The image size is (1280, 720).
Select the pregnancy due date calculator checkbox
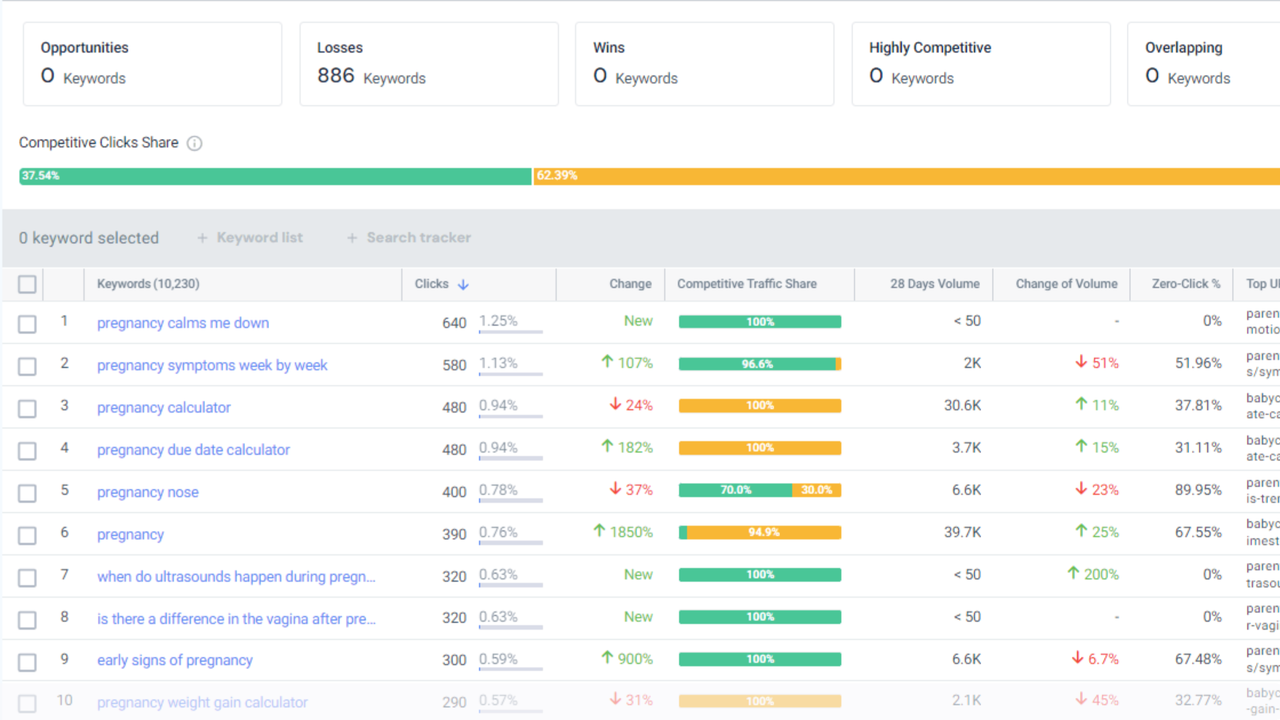(27, 451)
